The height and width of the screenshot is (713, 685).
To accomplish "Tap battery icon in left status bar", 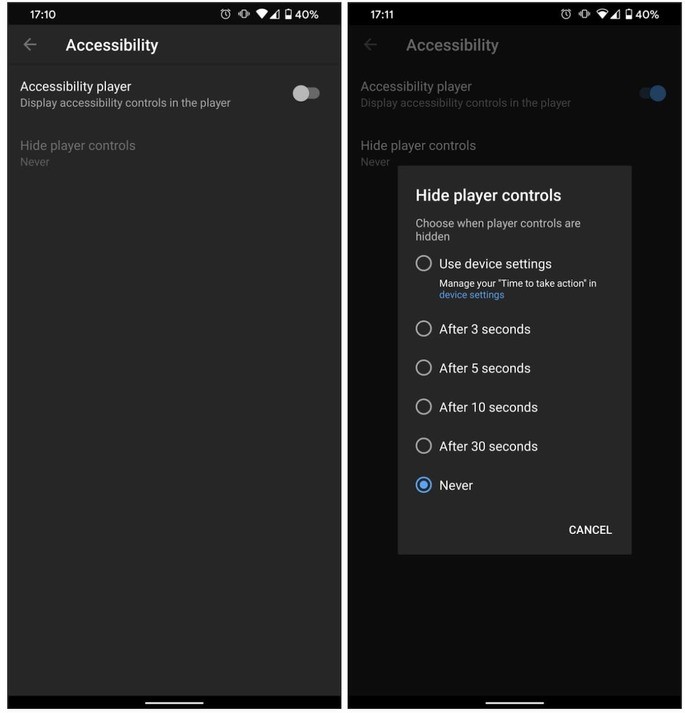I will (x=288, y=14).
